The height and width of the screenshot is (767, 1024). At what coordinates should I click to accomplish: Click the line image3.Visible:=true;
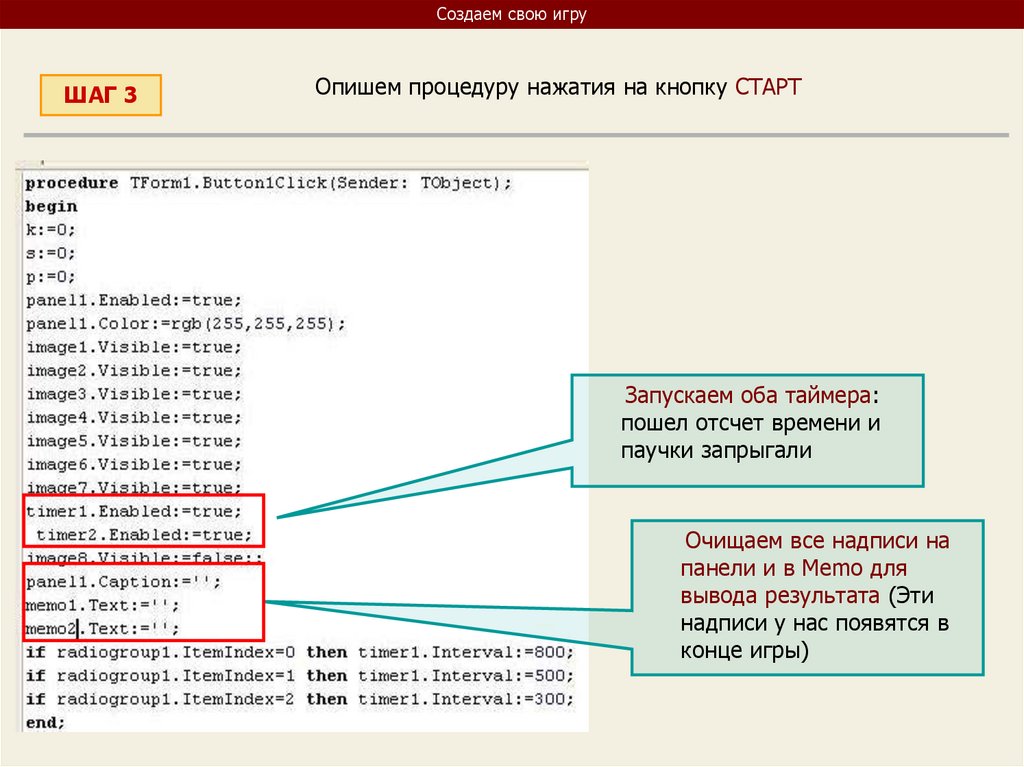click(134, 395)
